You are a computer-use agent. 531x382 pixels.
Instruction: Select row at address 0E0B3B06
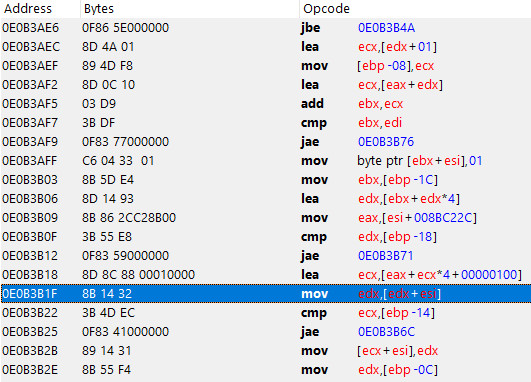[266, 198]
